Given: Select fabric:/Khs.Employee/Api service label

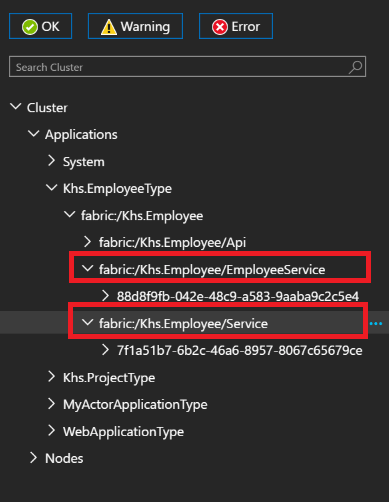Looking at the screenshot, I should point(172,243).
